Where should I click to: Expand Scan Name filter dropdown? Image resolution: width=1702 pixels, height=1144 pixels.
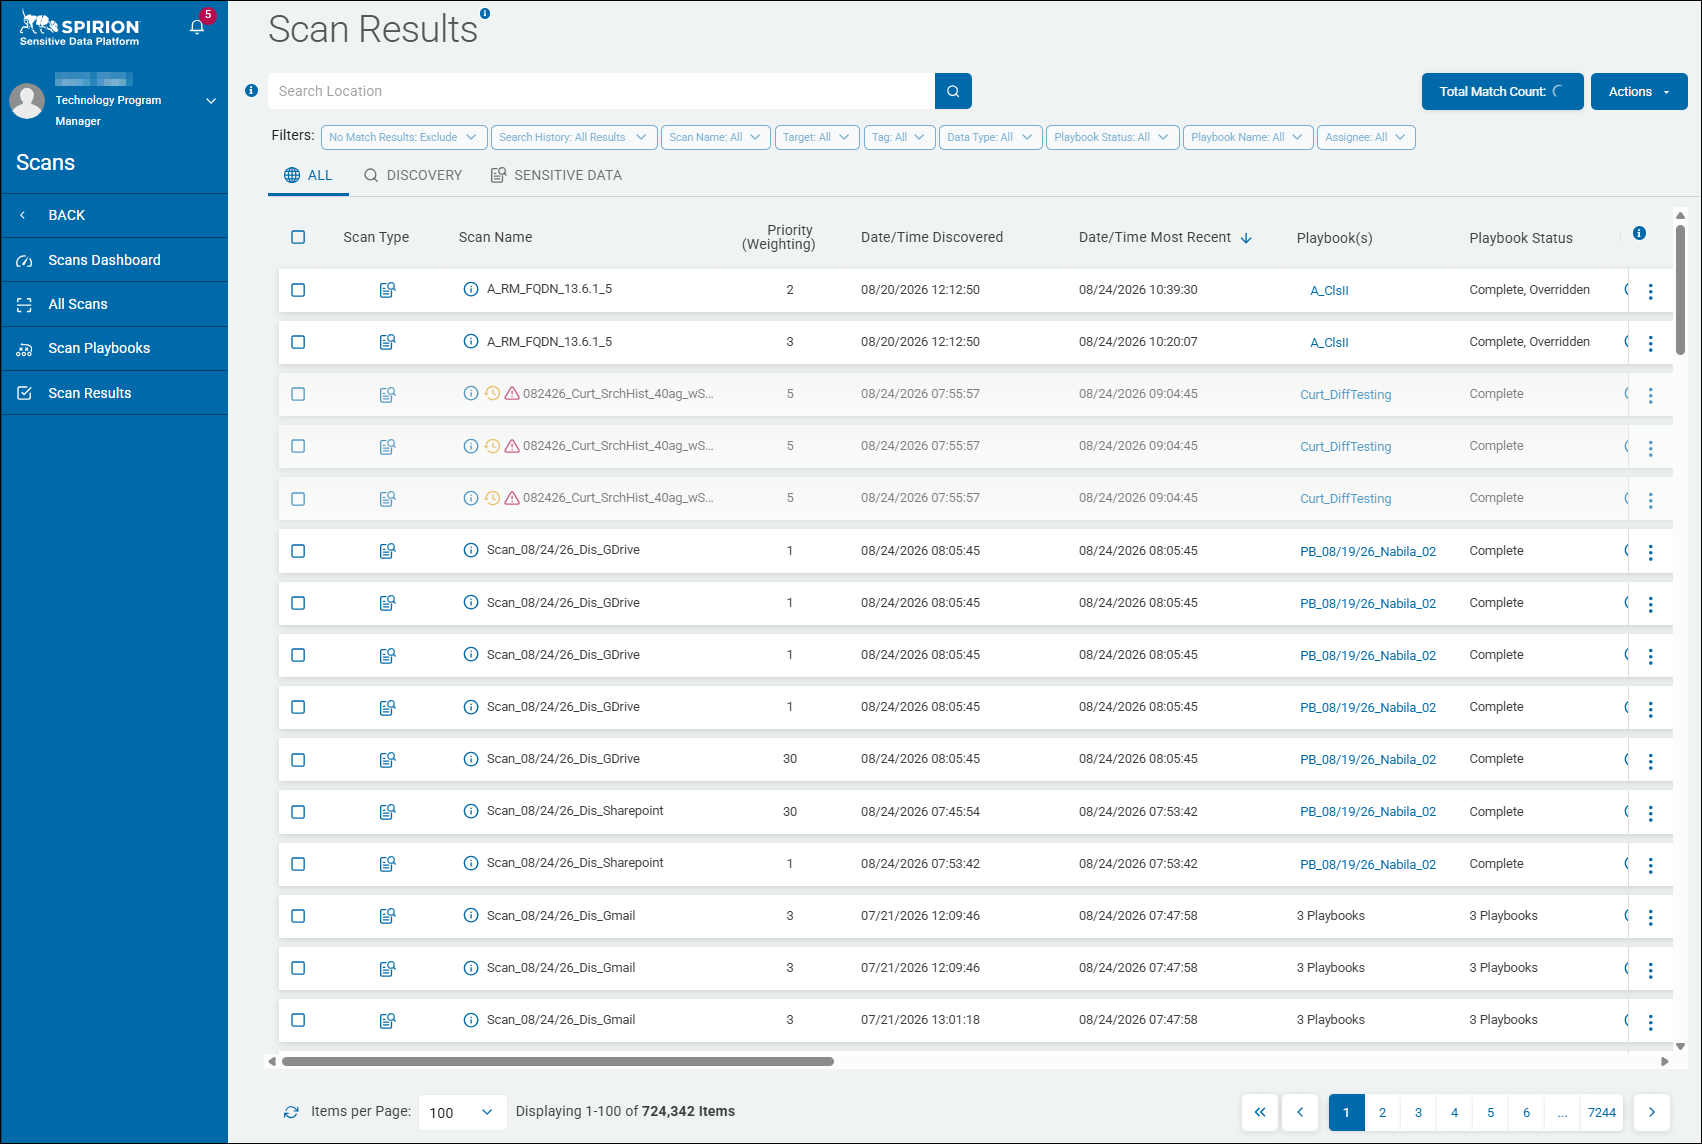[715, 137]
